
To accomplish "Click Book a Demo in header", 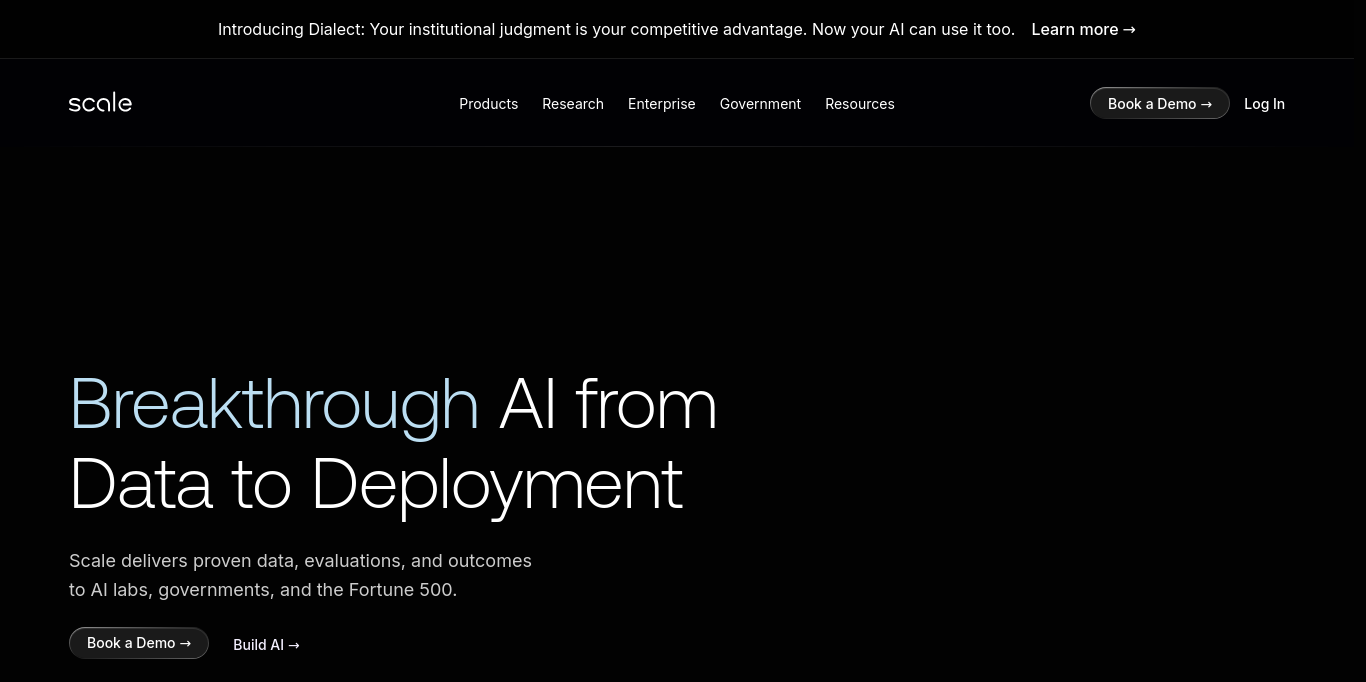I will pyautogui.click(x=1159, y=103).
